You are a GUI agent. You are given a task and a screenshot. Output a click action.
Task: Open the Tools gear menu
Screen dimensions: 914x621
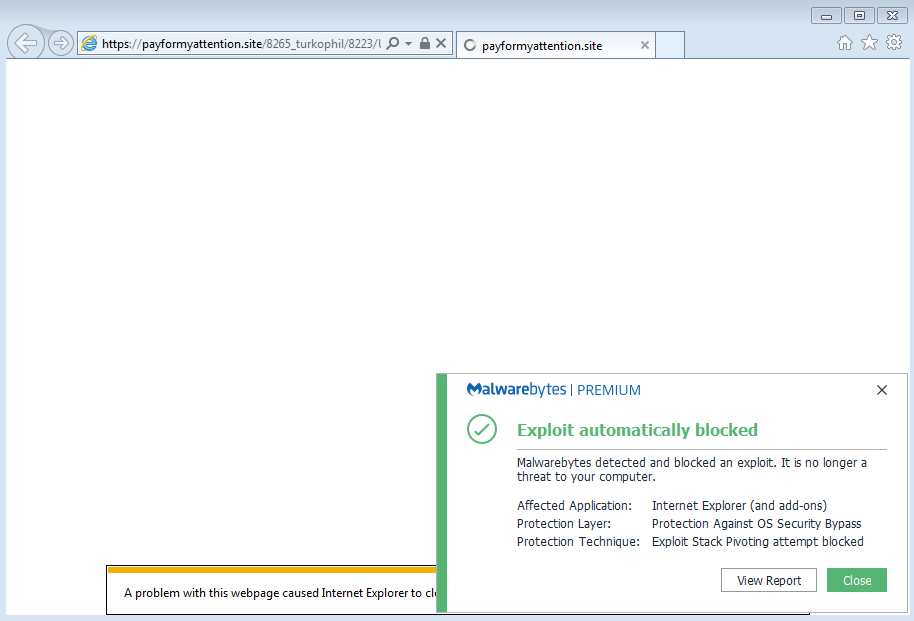coord(894,43)
